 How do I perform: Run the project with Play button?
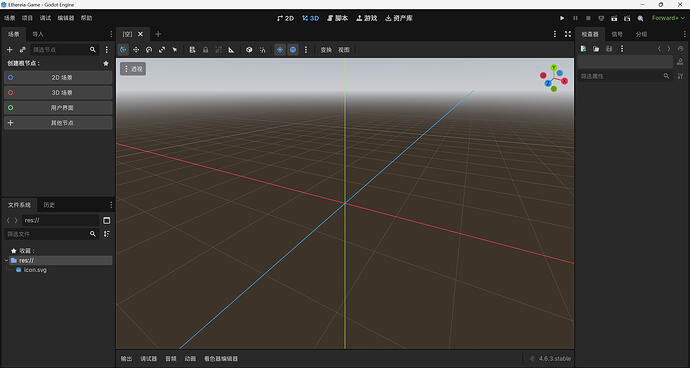coord(562,18)
